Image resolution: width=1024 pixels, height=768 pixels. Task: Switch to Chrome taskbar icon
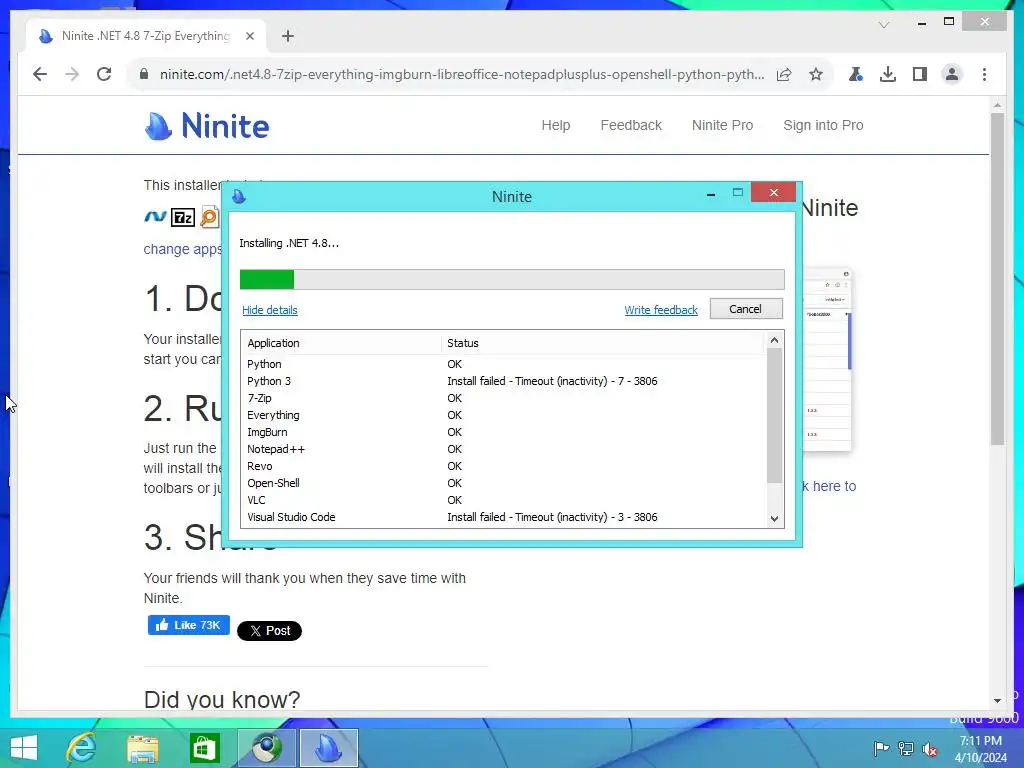266,748
